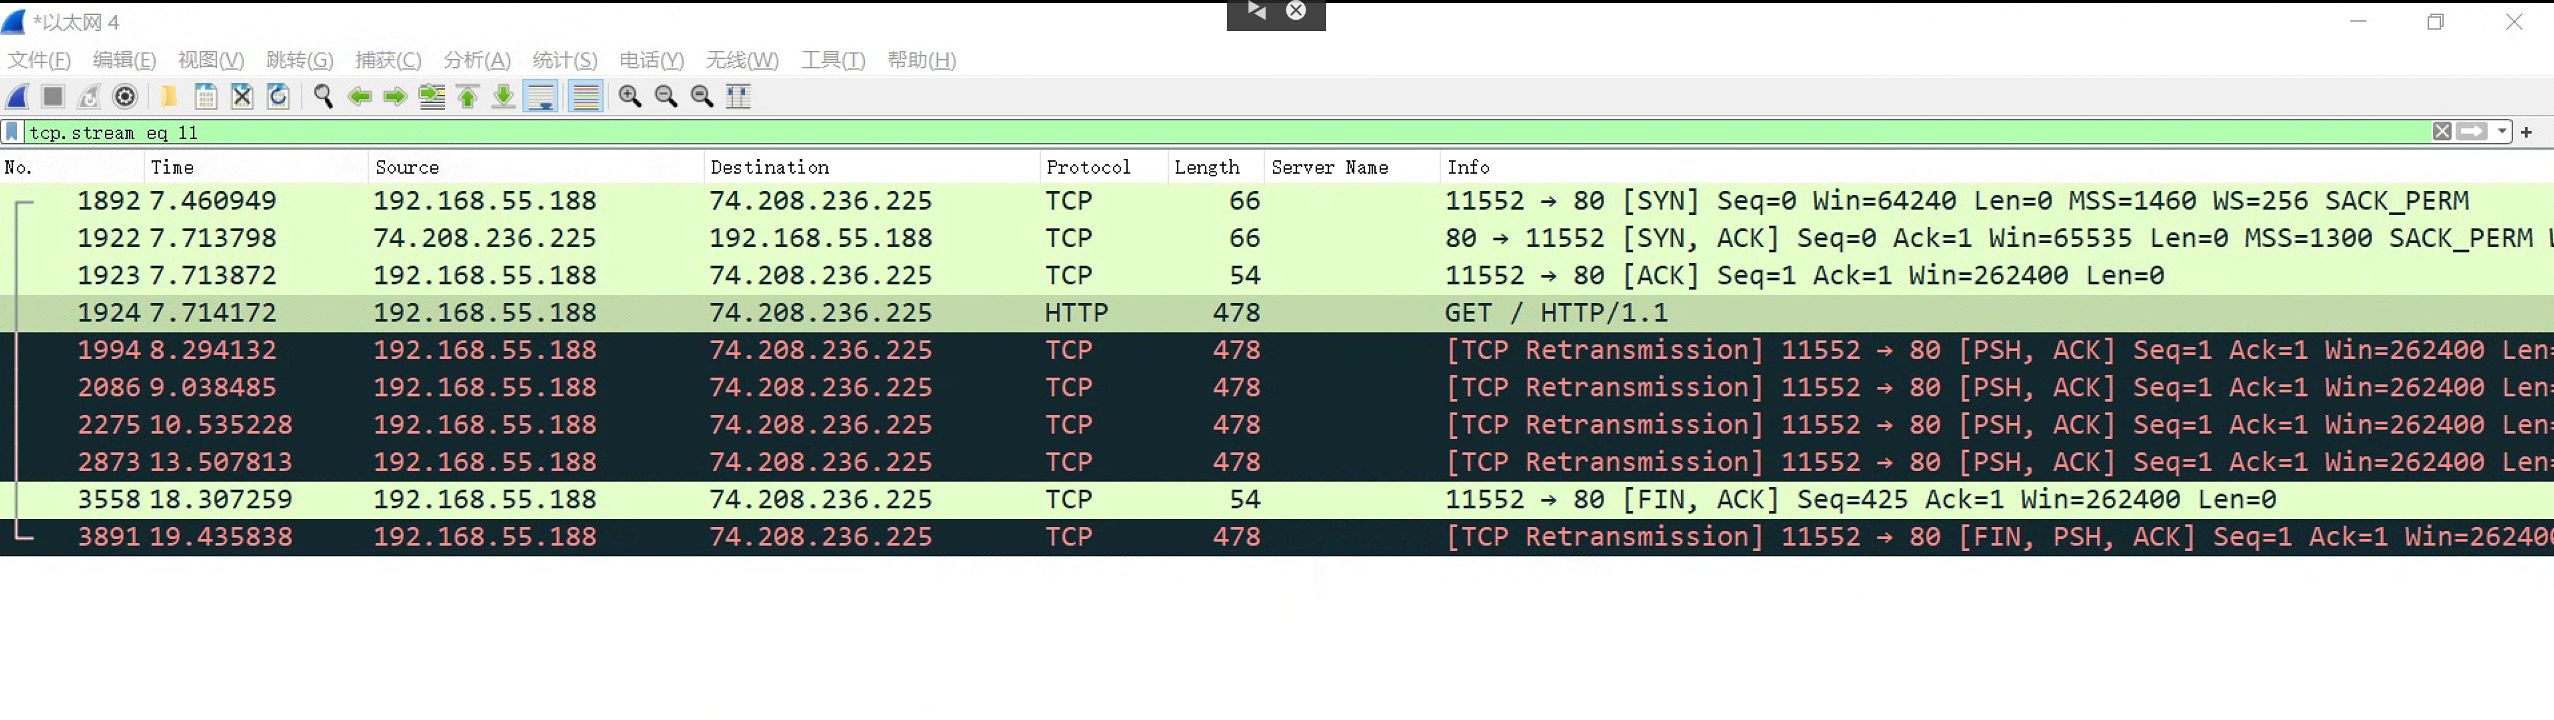Open capture options gear icon

click(x=125, y=97)
